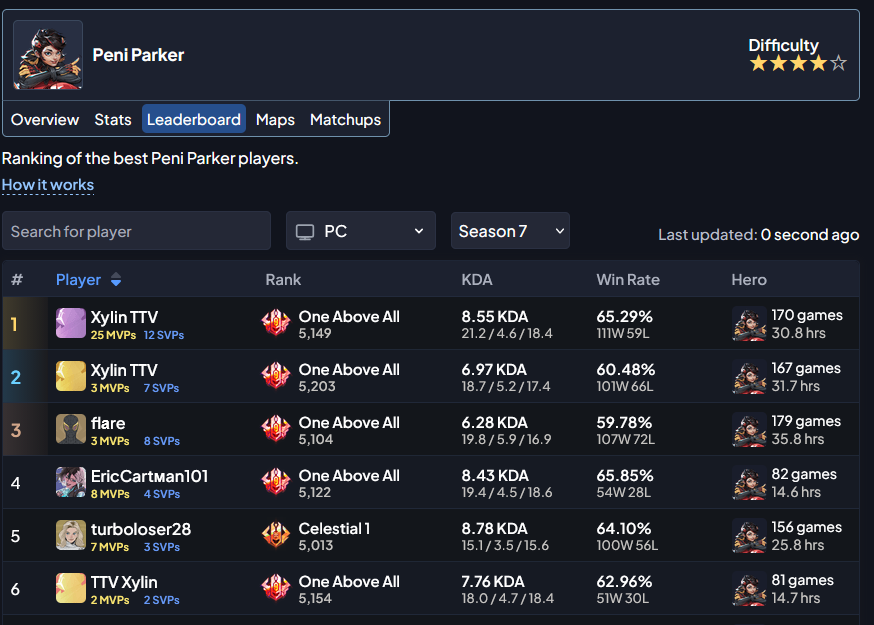Open the Maps tab

tap(275, 119)
